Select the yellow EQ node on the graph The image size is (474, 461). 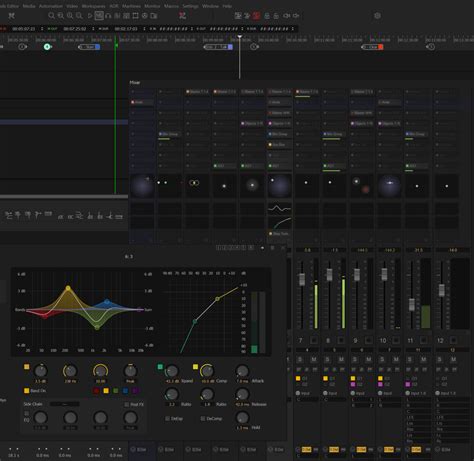click(68, 288)
